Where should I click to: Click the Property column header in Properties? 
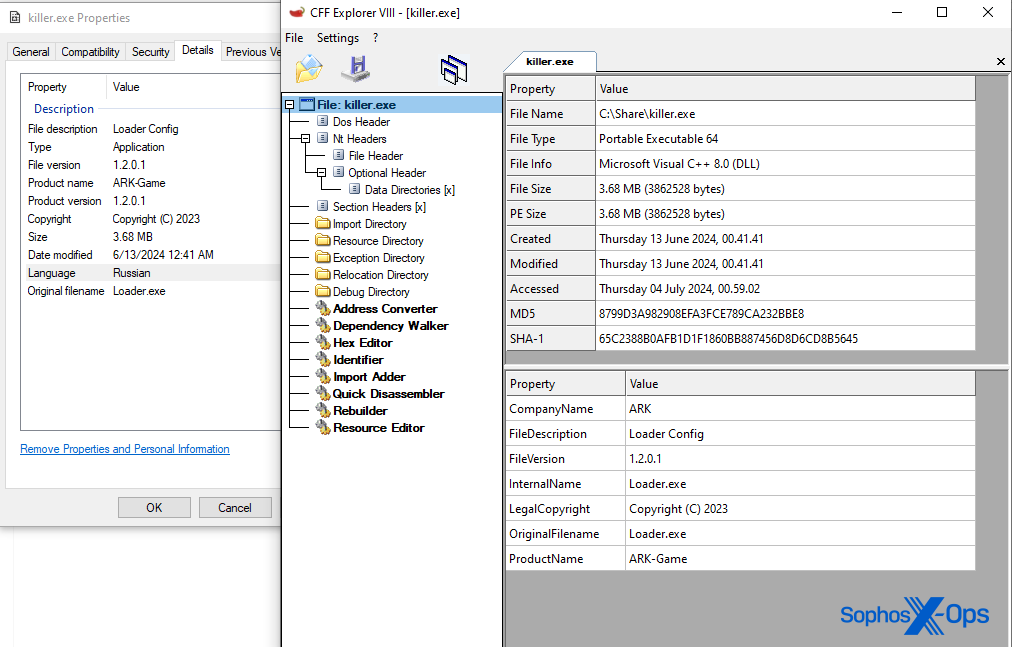pyautogui.click(x=65, y=87)
